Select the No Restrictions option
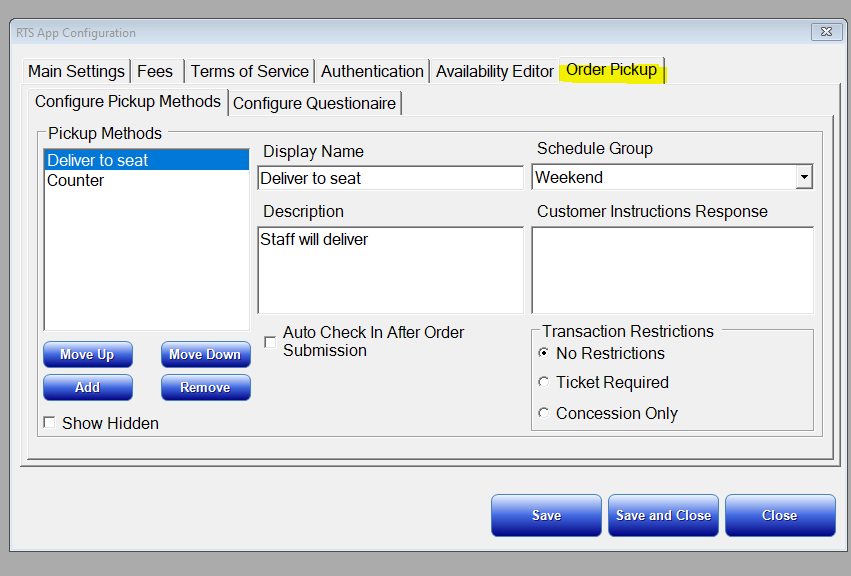The width and height of the screenshot is (851, 576). click(543, 353)
